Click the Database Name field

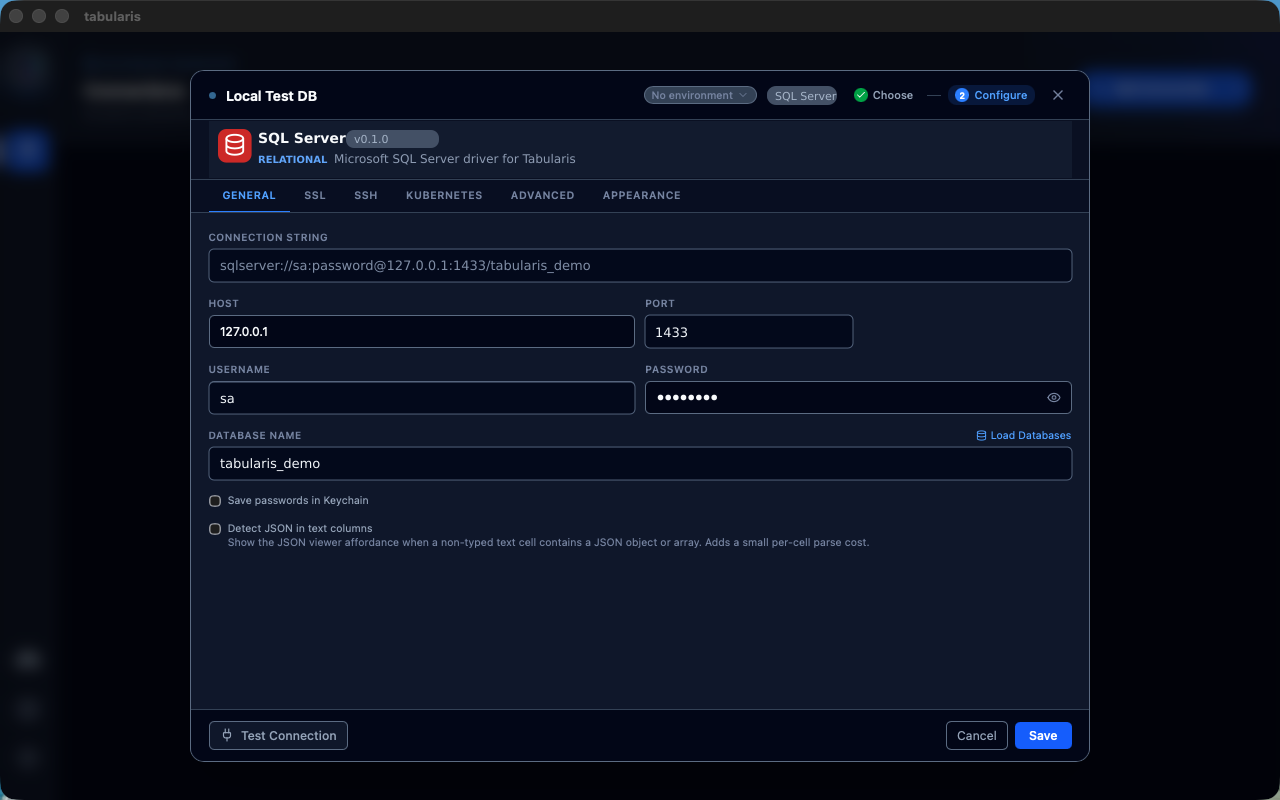click(640, 464)
